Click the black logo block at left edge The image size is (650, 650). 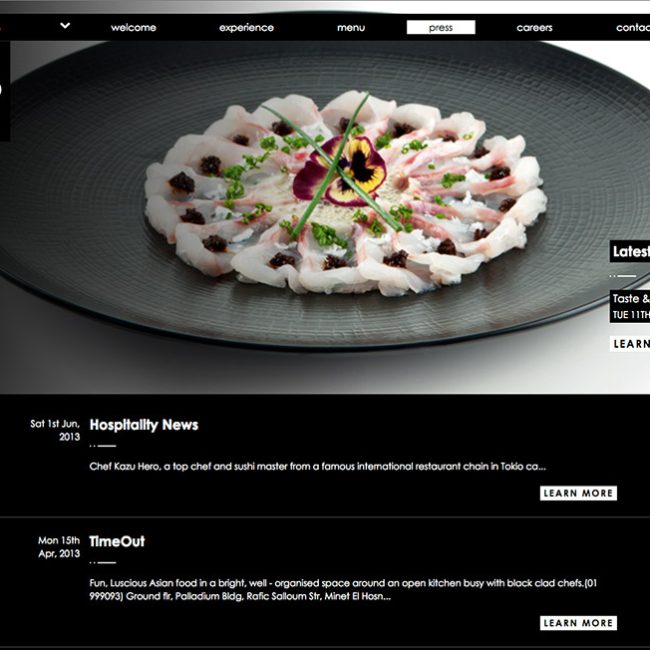tap(5, 91)
